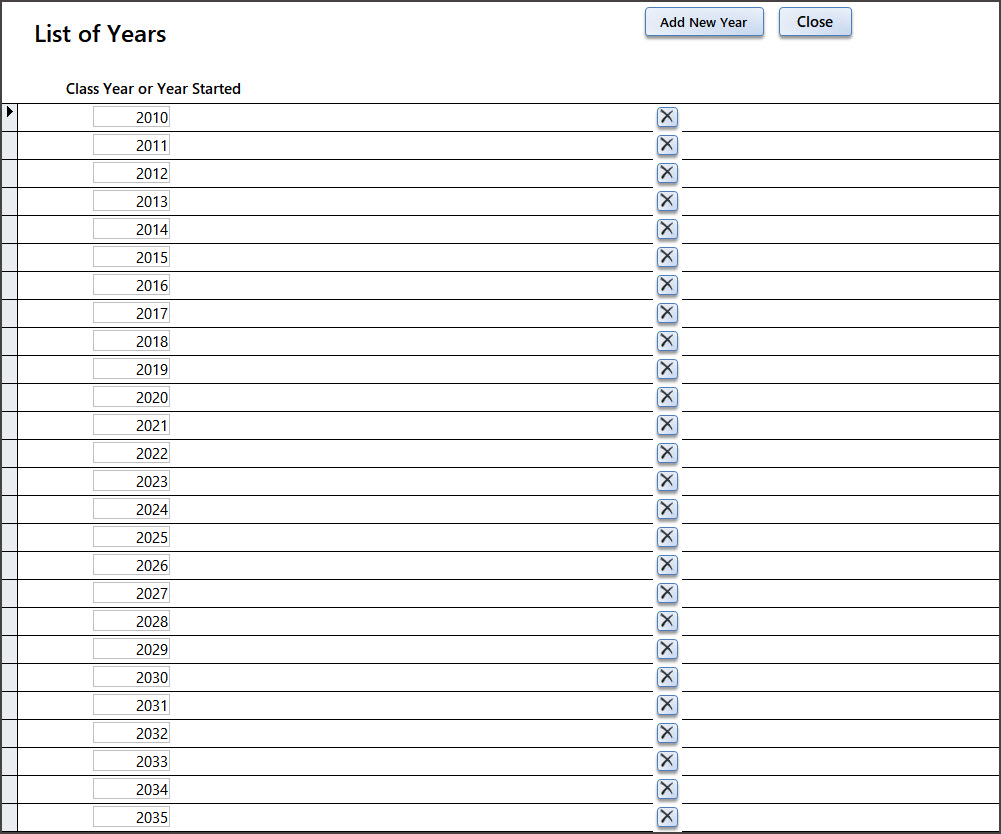
Task: Delete the 2019 entry
Action: pos(667,369)
